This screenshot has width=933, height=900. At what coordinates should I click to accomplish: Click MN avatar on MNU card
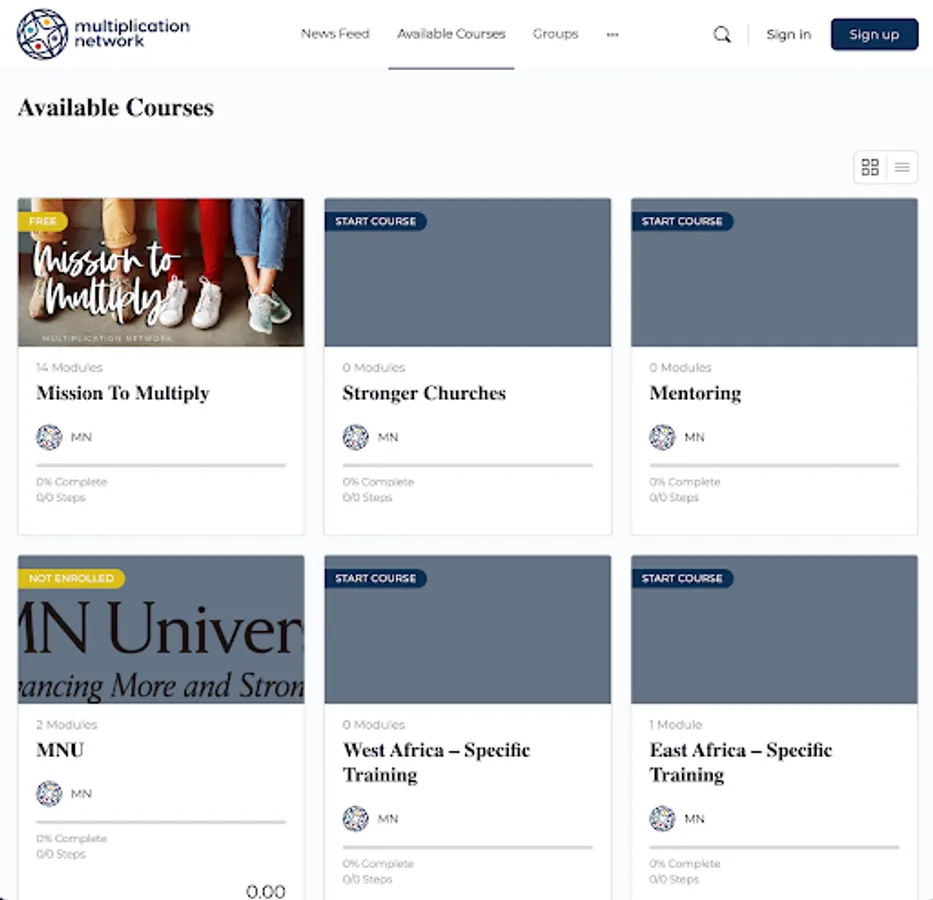(49, 794)
